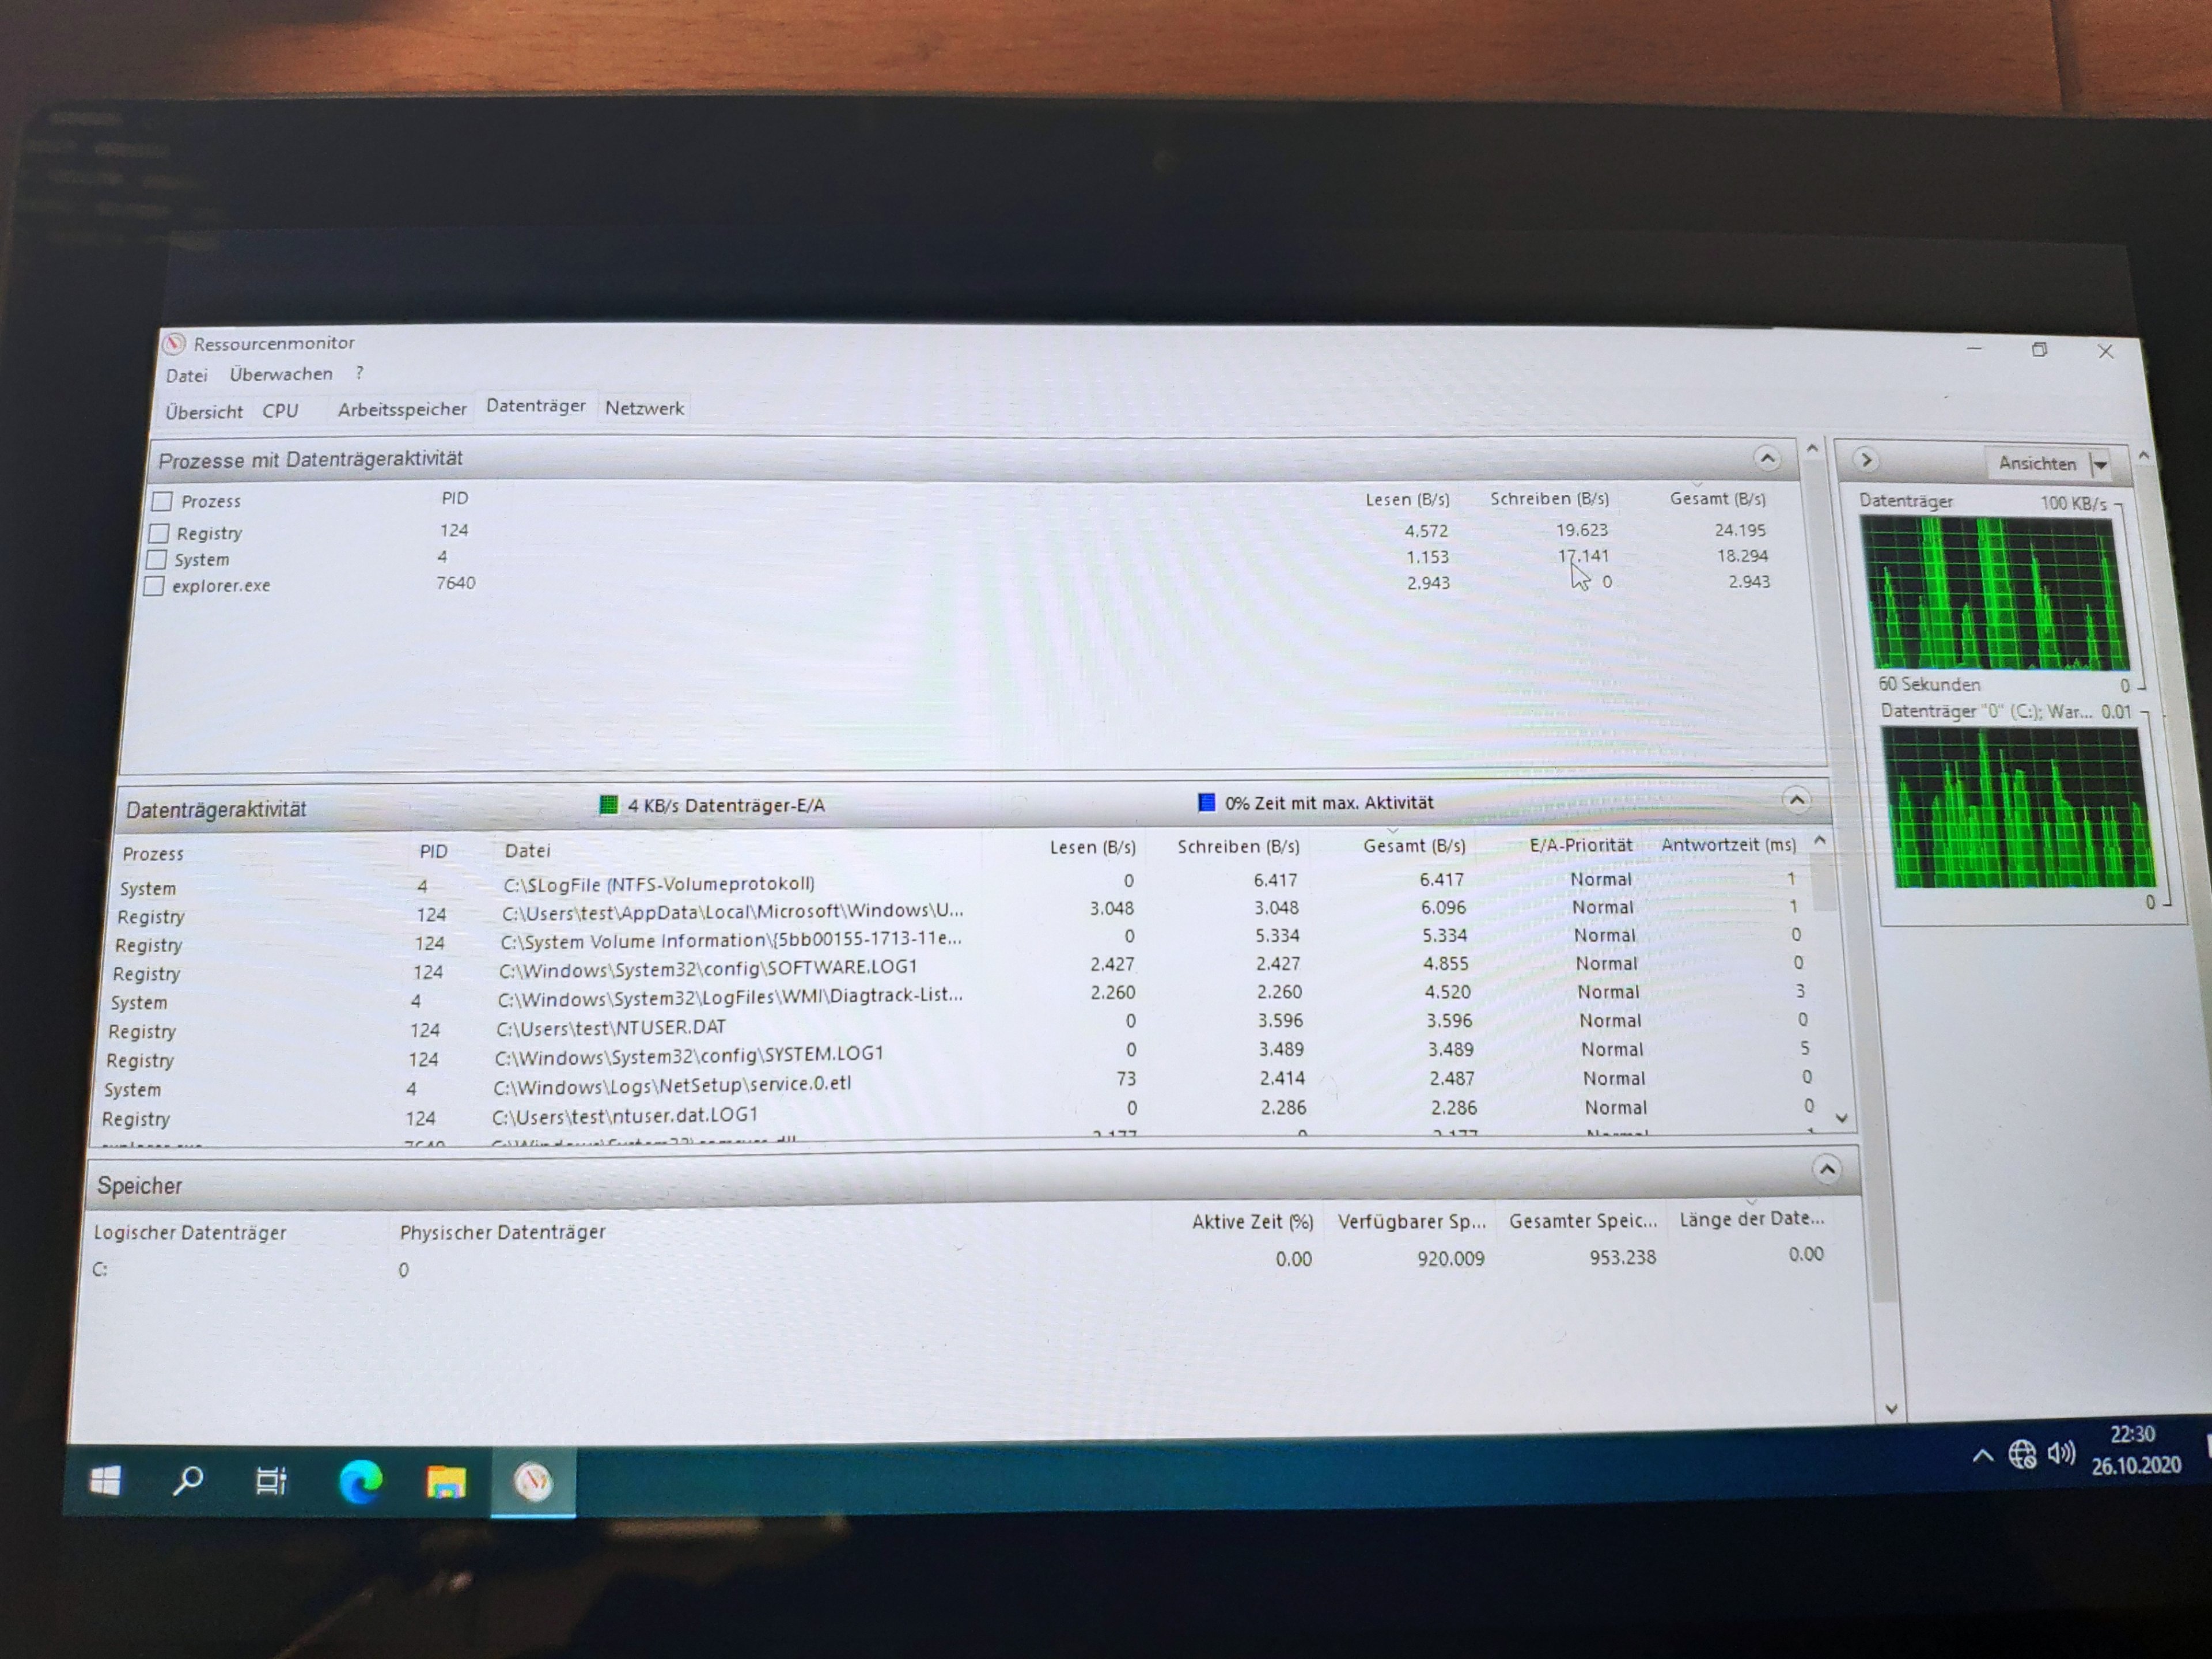Screen dimensions: 2212x1659
Task: Open File Explorer from taskbar
Action: [446, 1482]
